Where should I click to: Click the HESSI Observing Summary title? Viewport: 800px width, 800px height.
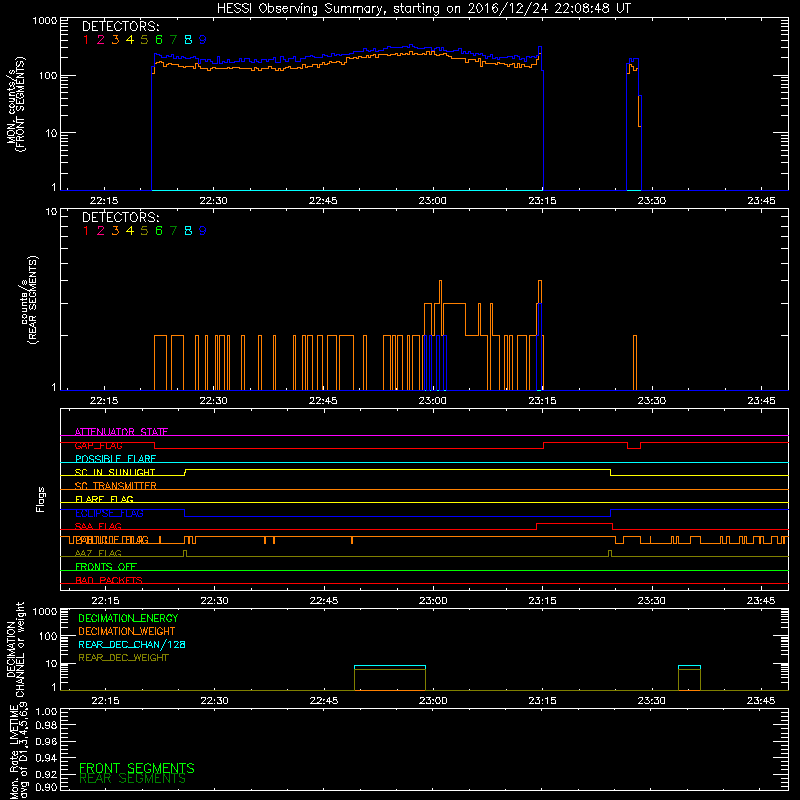point(424,9)
